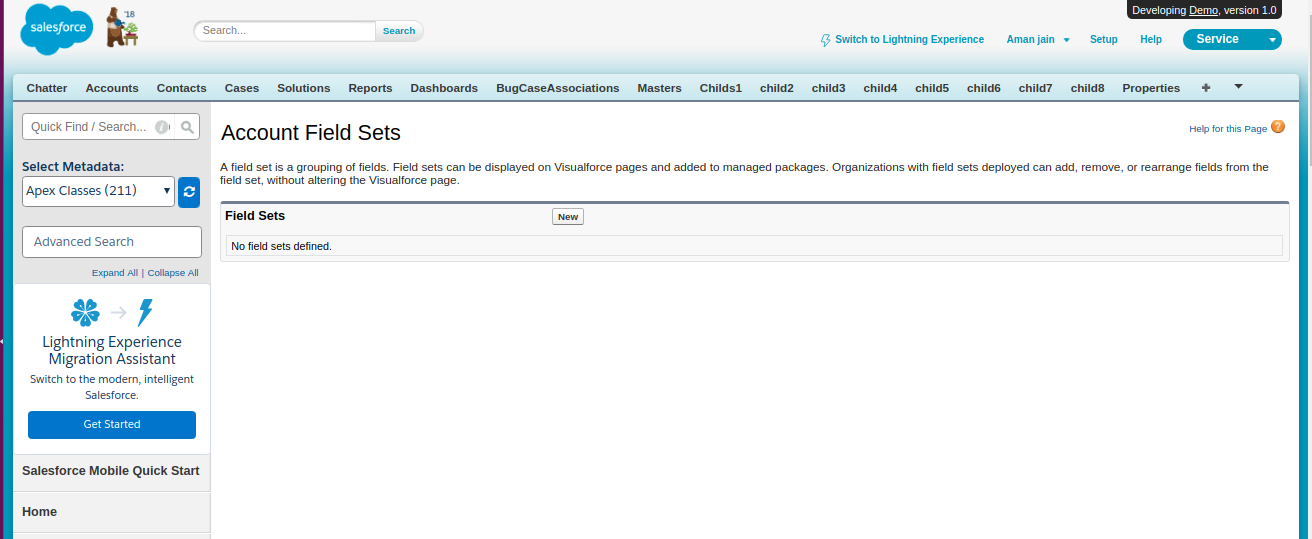The width and height of the screenshot is (1312, 539).
Task: Switch to the Dashboards tab
Action: tap(444, 88)
